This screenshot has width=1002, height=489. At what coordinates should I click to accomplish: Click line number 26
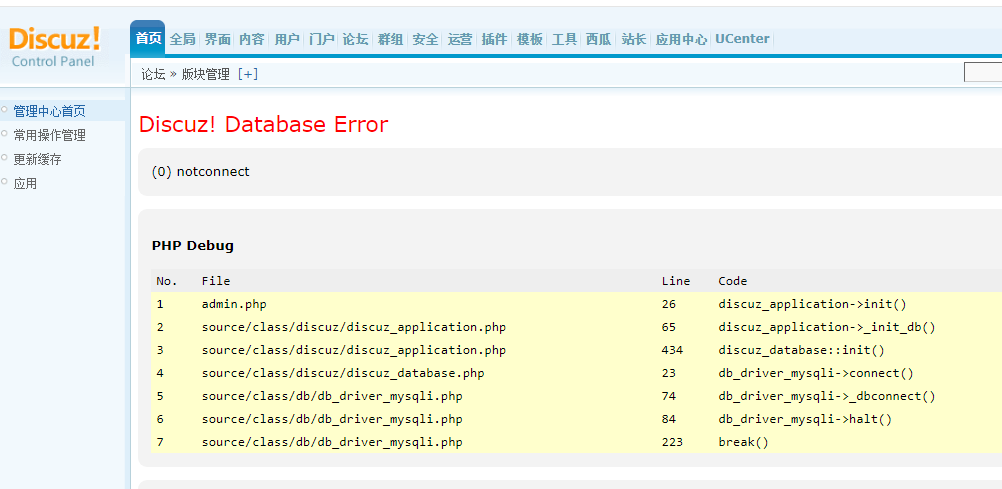coord(669,304)
